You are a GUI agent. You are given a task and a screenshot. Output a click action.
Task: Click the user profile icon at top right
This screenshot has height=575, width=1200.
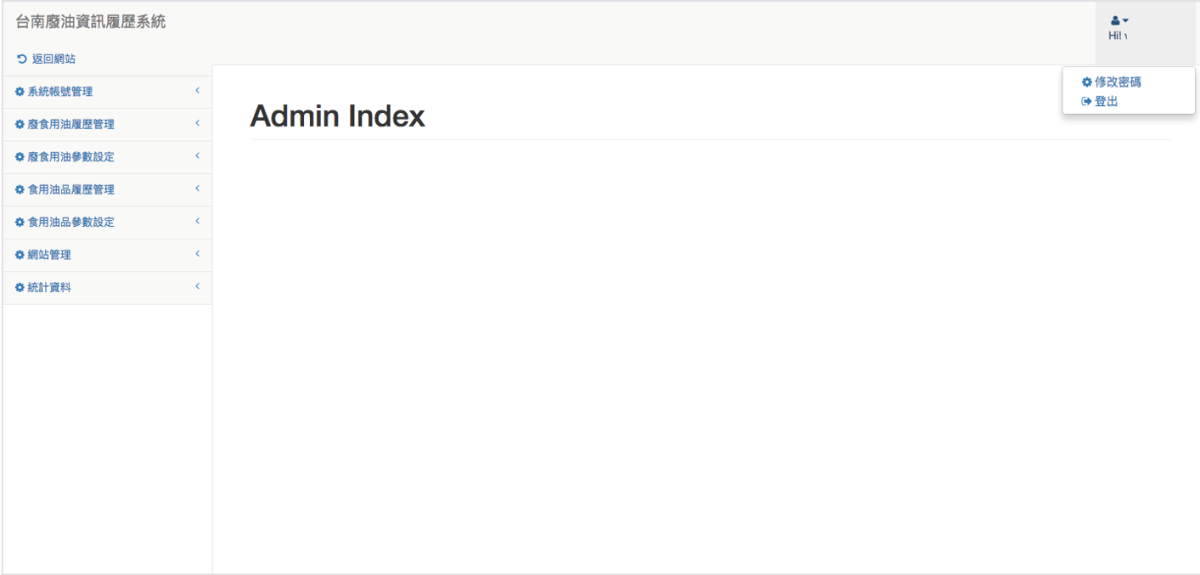pos(1115,20)
